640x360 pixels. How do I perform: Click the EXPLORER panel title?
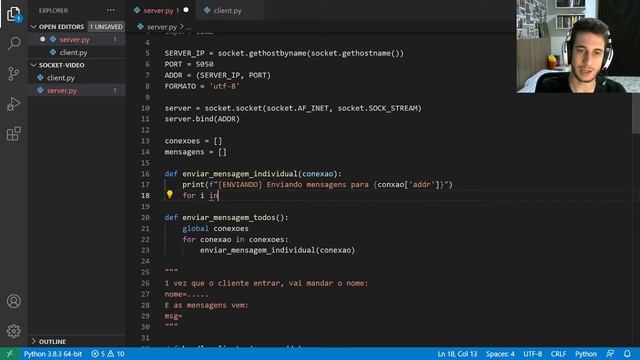(x=53, y=10)
